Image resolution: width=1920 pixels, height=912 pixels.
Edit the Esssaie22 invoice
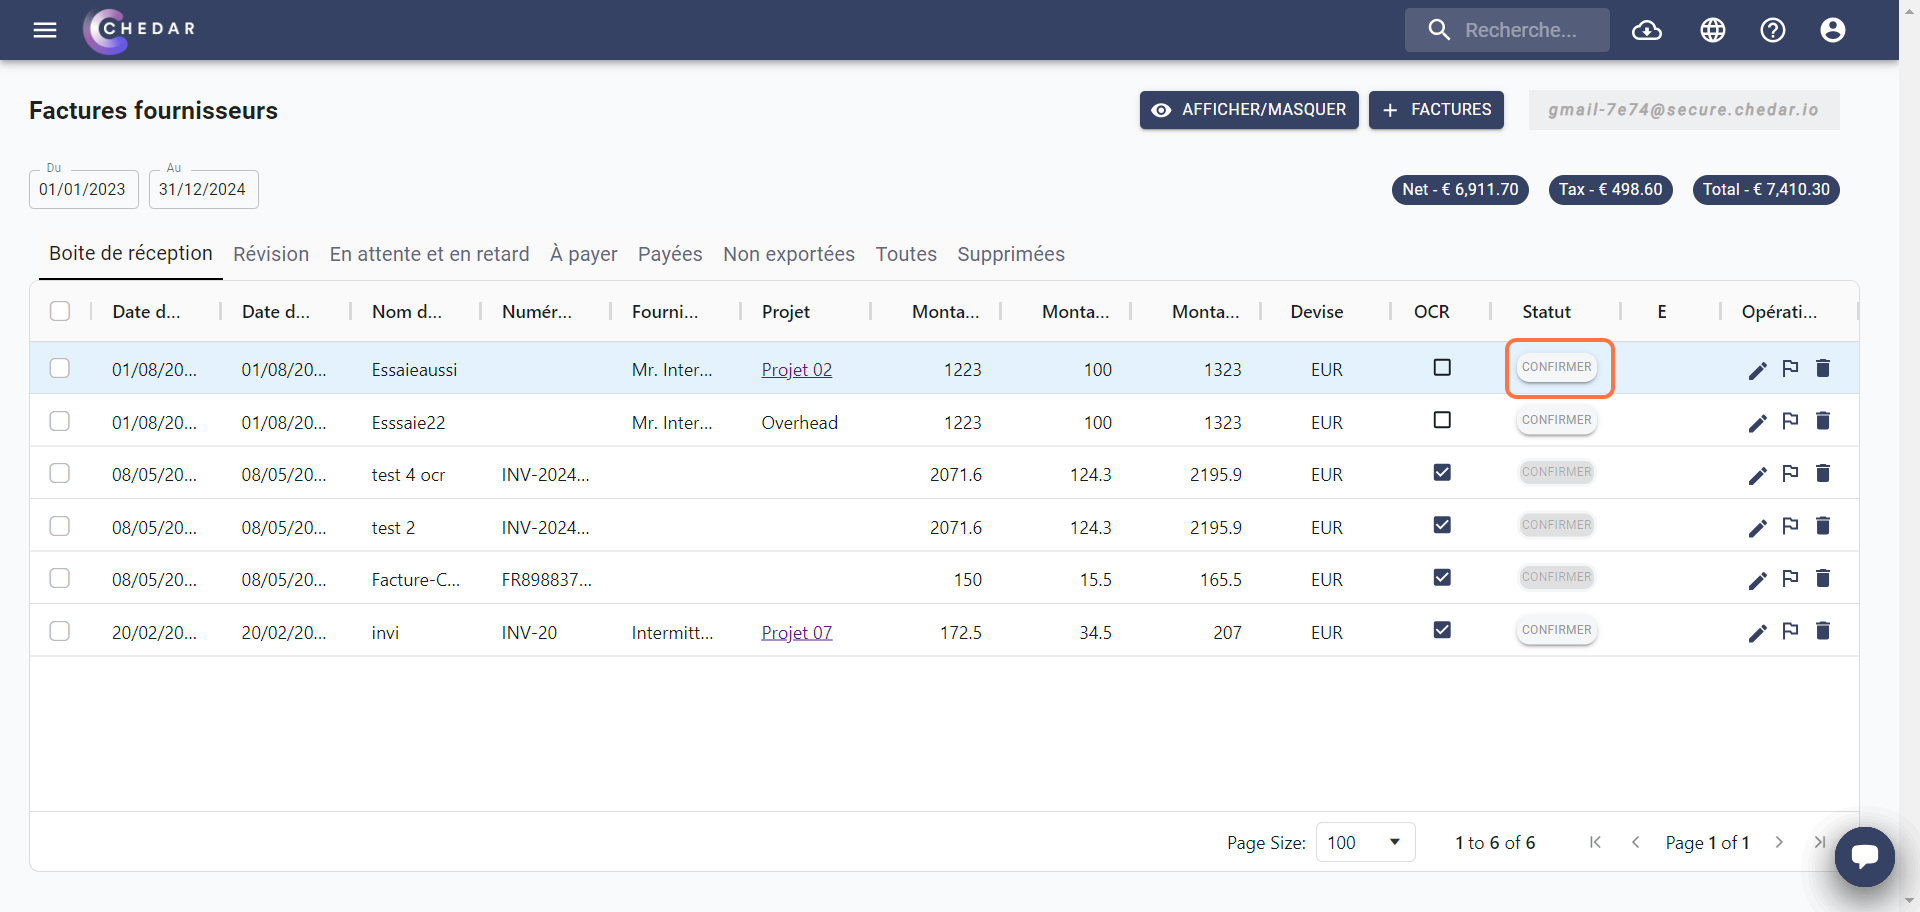[x=1758, y=423]
